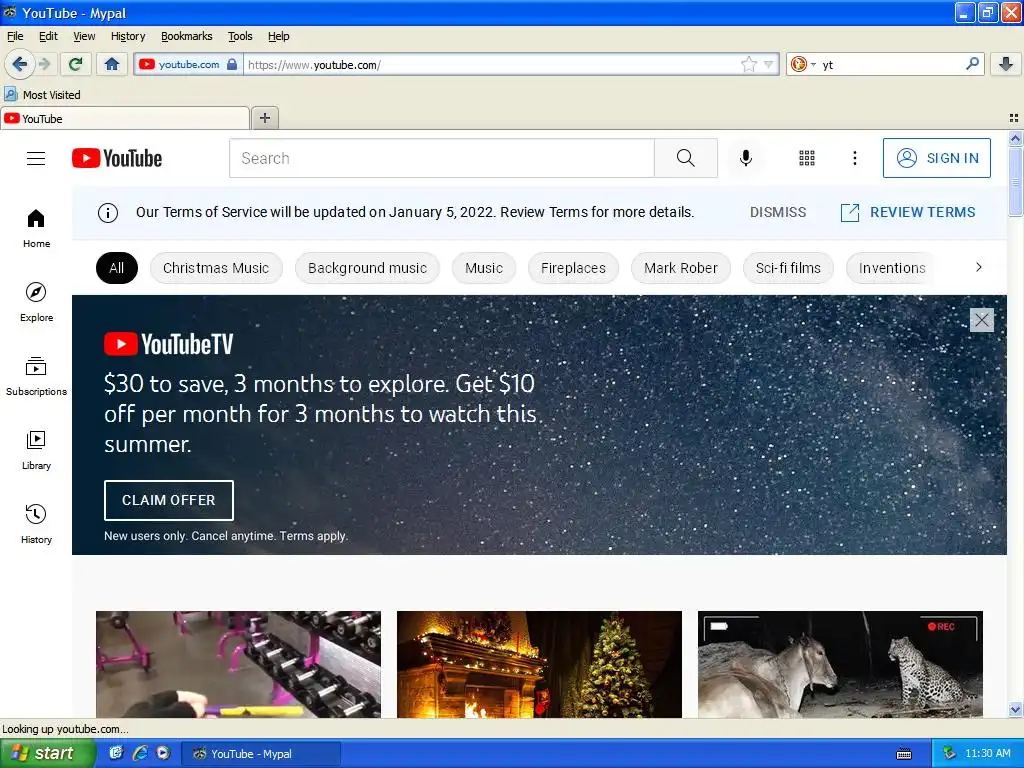Click the page scrollbar down arrow
Viewport: 1024px width, 768px height.
pos(1015,710)
